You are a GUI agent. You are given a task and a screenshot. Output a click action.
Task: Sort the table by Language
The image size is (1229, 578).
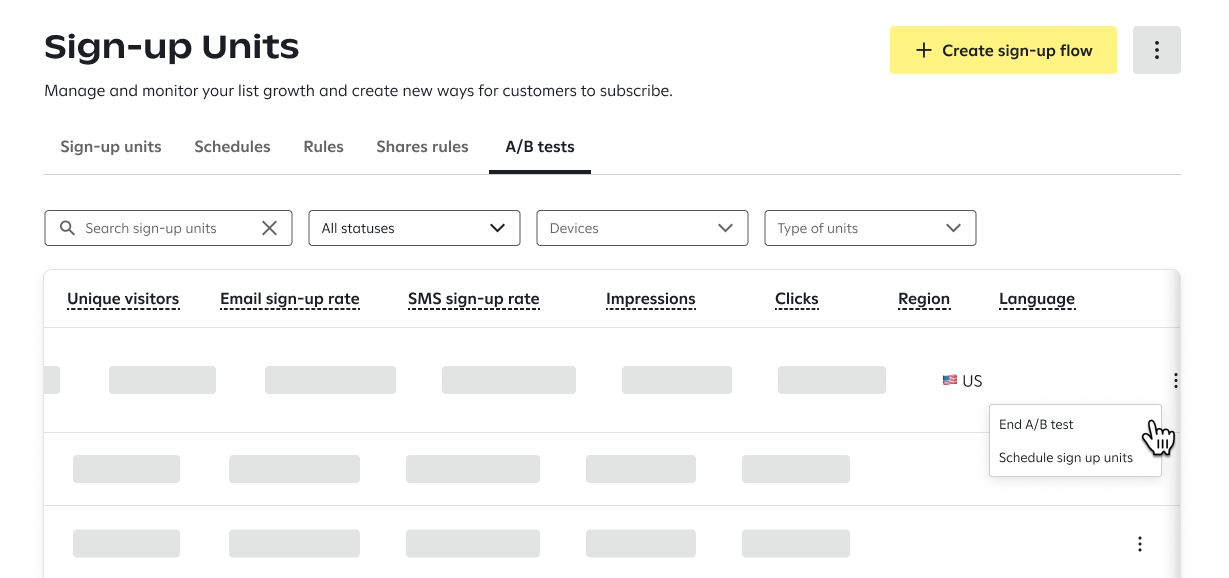point(1037,298)
